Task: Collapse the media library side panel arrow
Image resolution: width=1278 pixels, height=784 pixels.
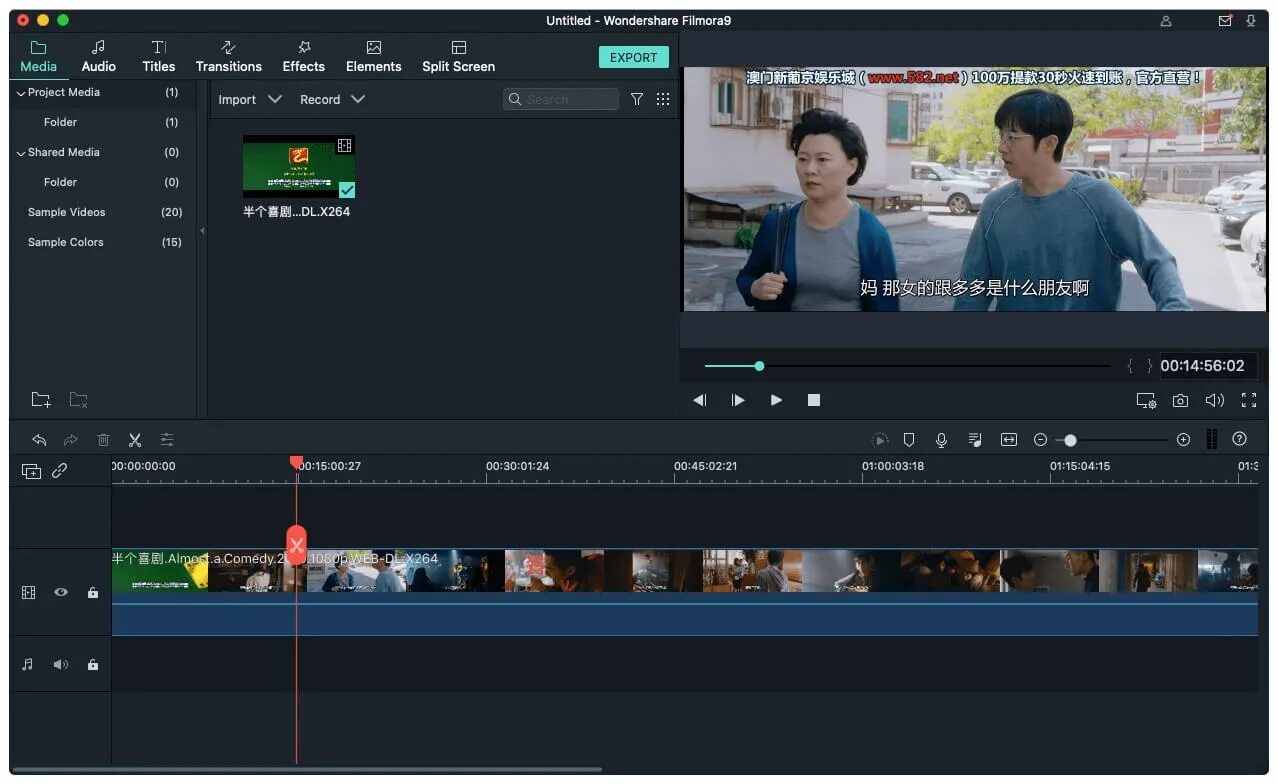Action: click(x=202, y=231)
